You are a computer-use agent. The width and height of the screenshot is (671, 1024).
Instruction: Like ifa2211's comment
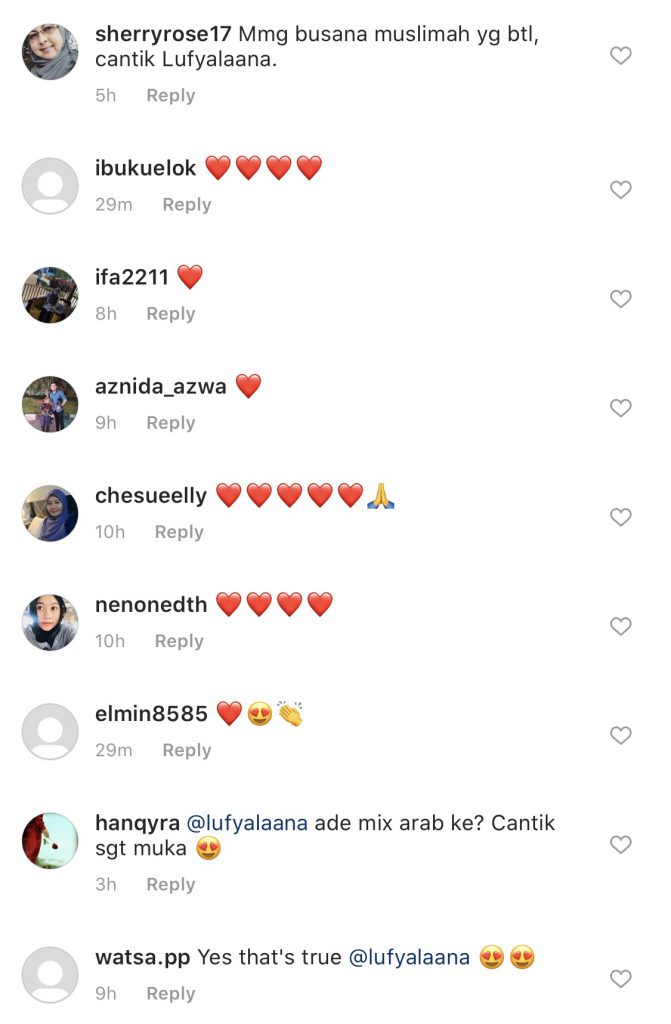tap(620, 298)
